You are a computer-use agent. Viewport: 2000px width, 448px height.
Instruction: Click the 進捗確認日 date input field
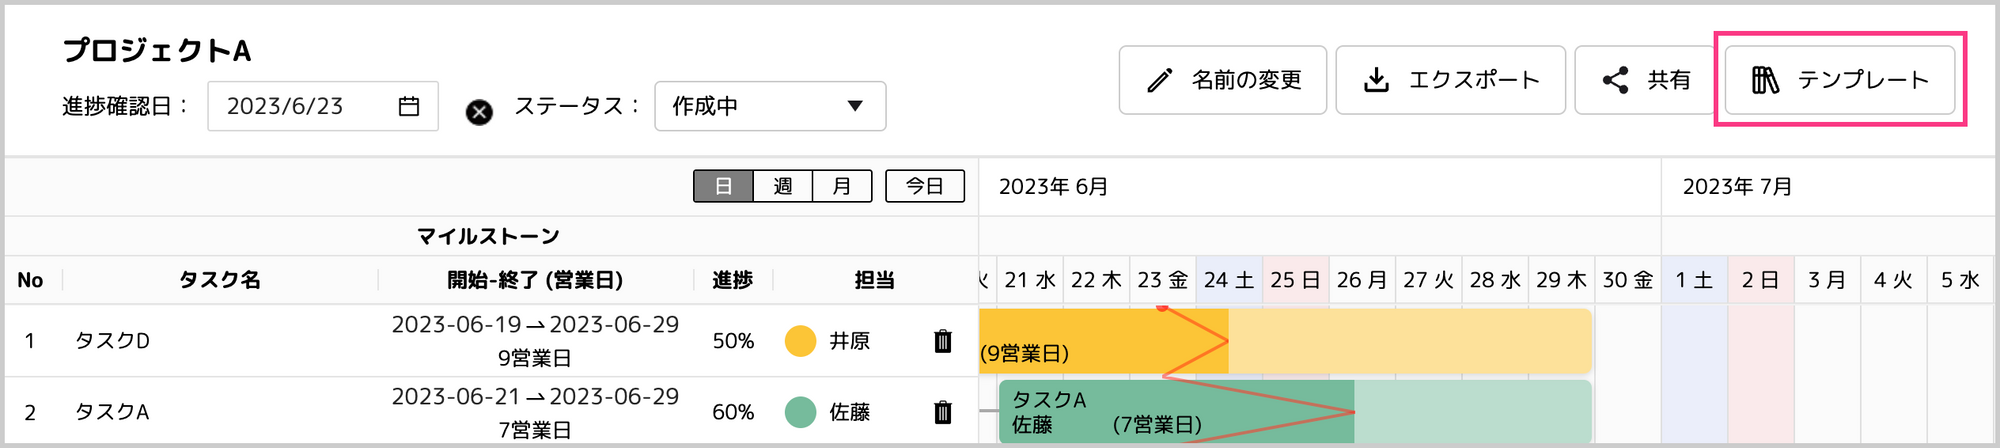click(x=322, y=106)
